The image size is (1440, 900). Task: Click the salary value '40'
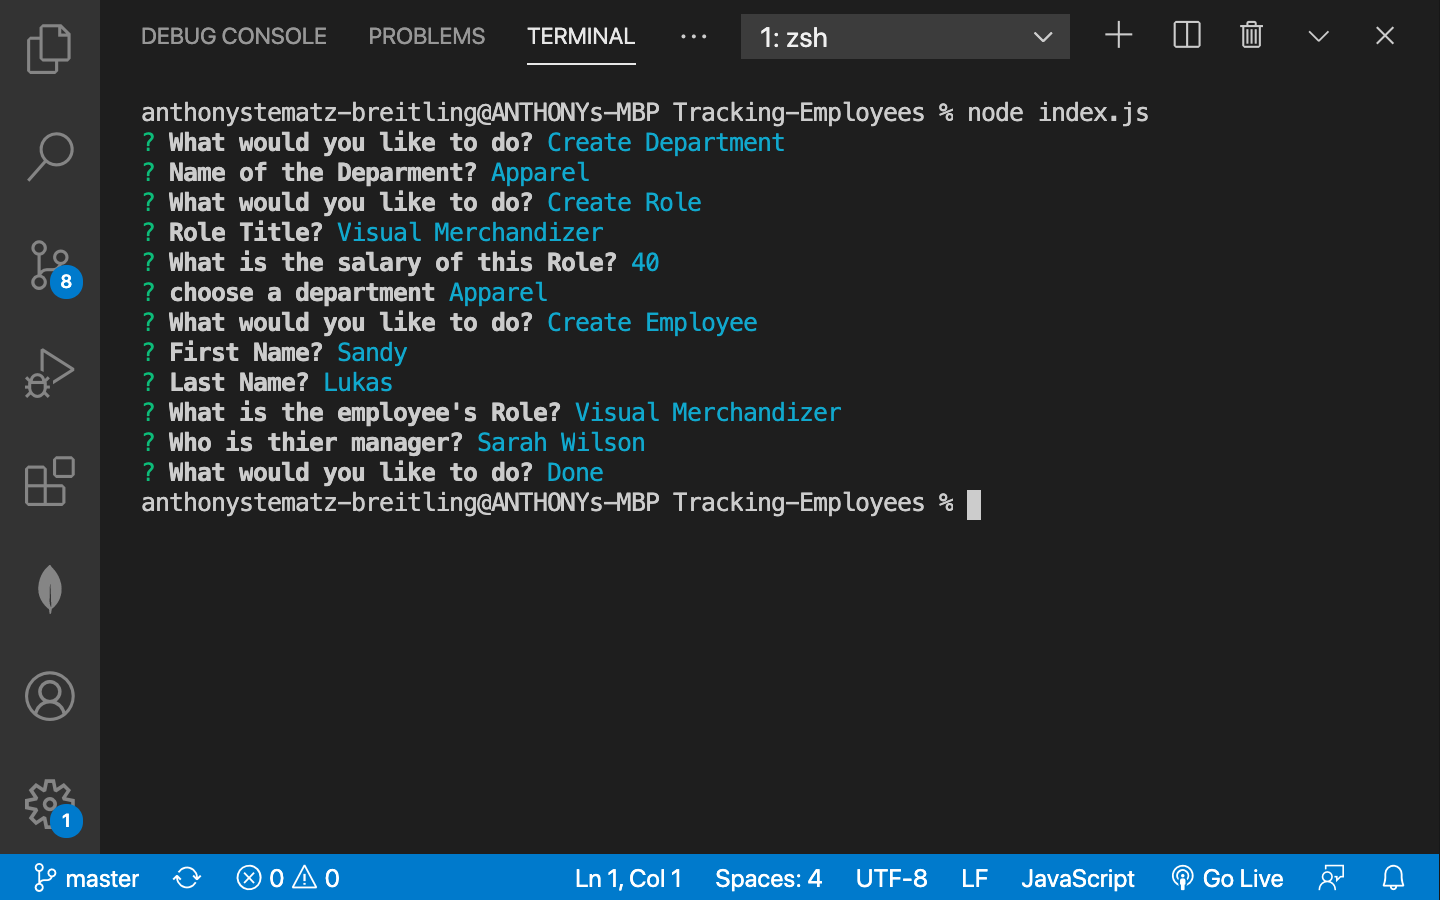click(x=645, y=262)
